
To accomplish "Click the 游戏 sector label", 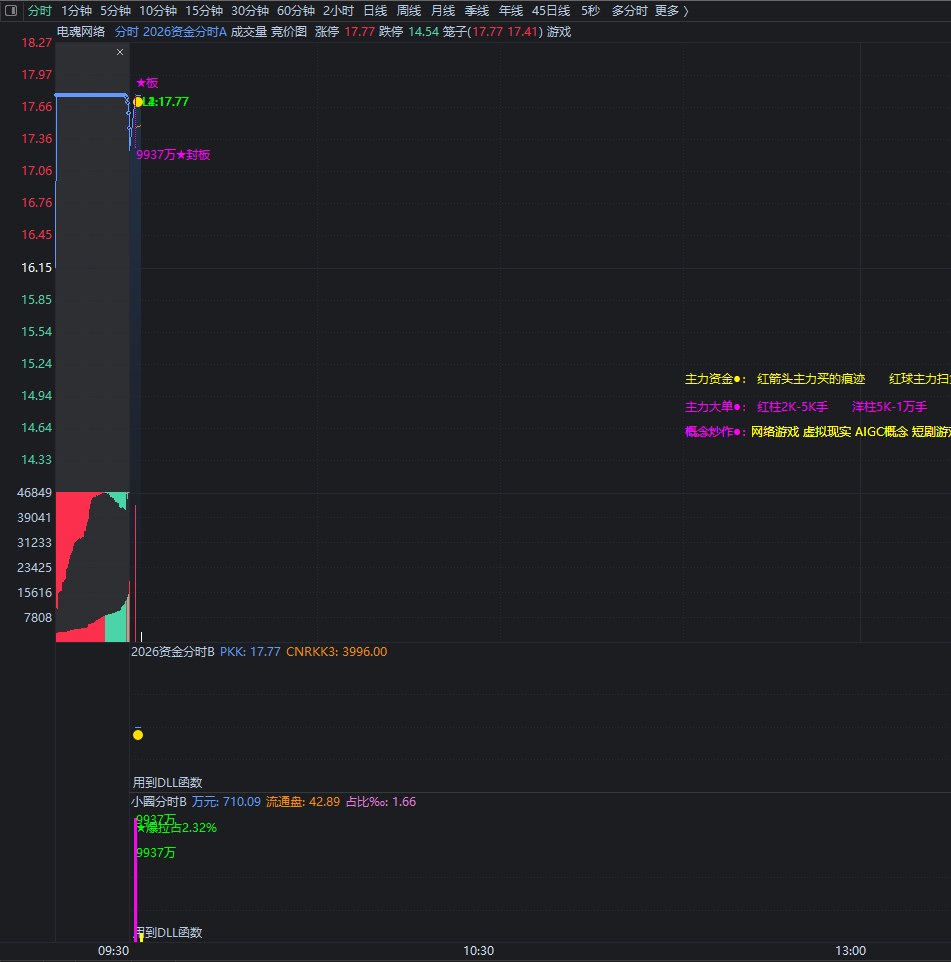I will [x=559, y=32].
